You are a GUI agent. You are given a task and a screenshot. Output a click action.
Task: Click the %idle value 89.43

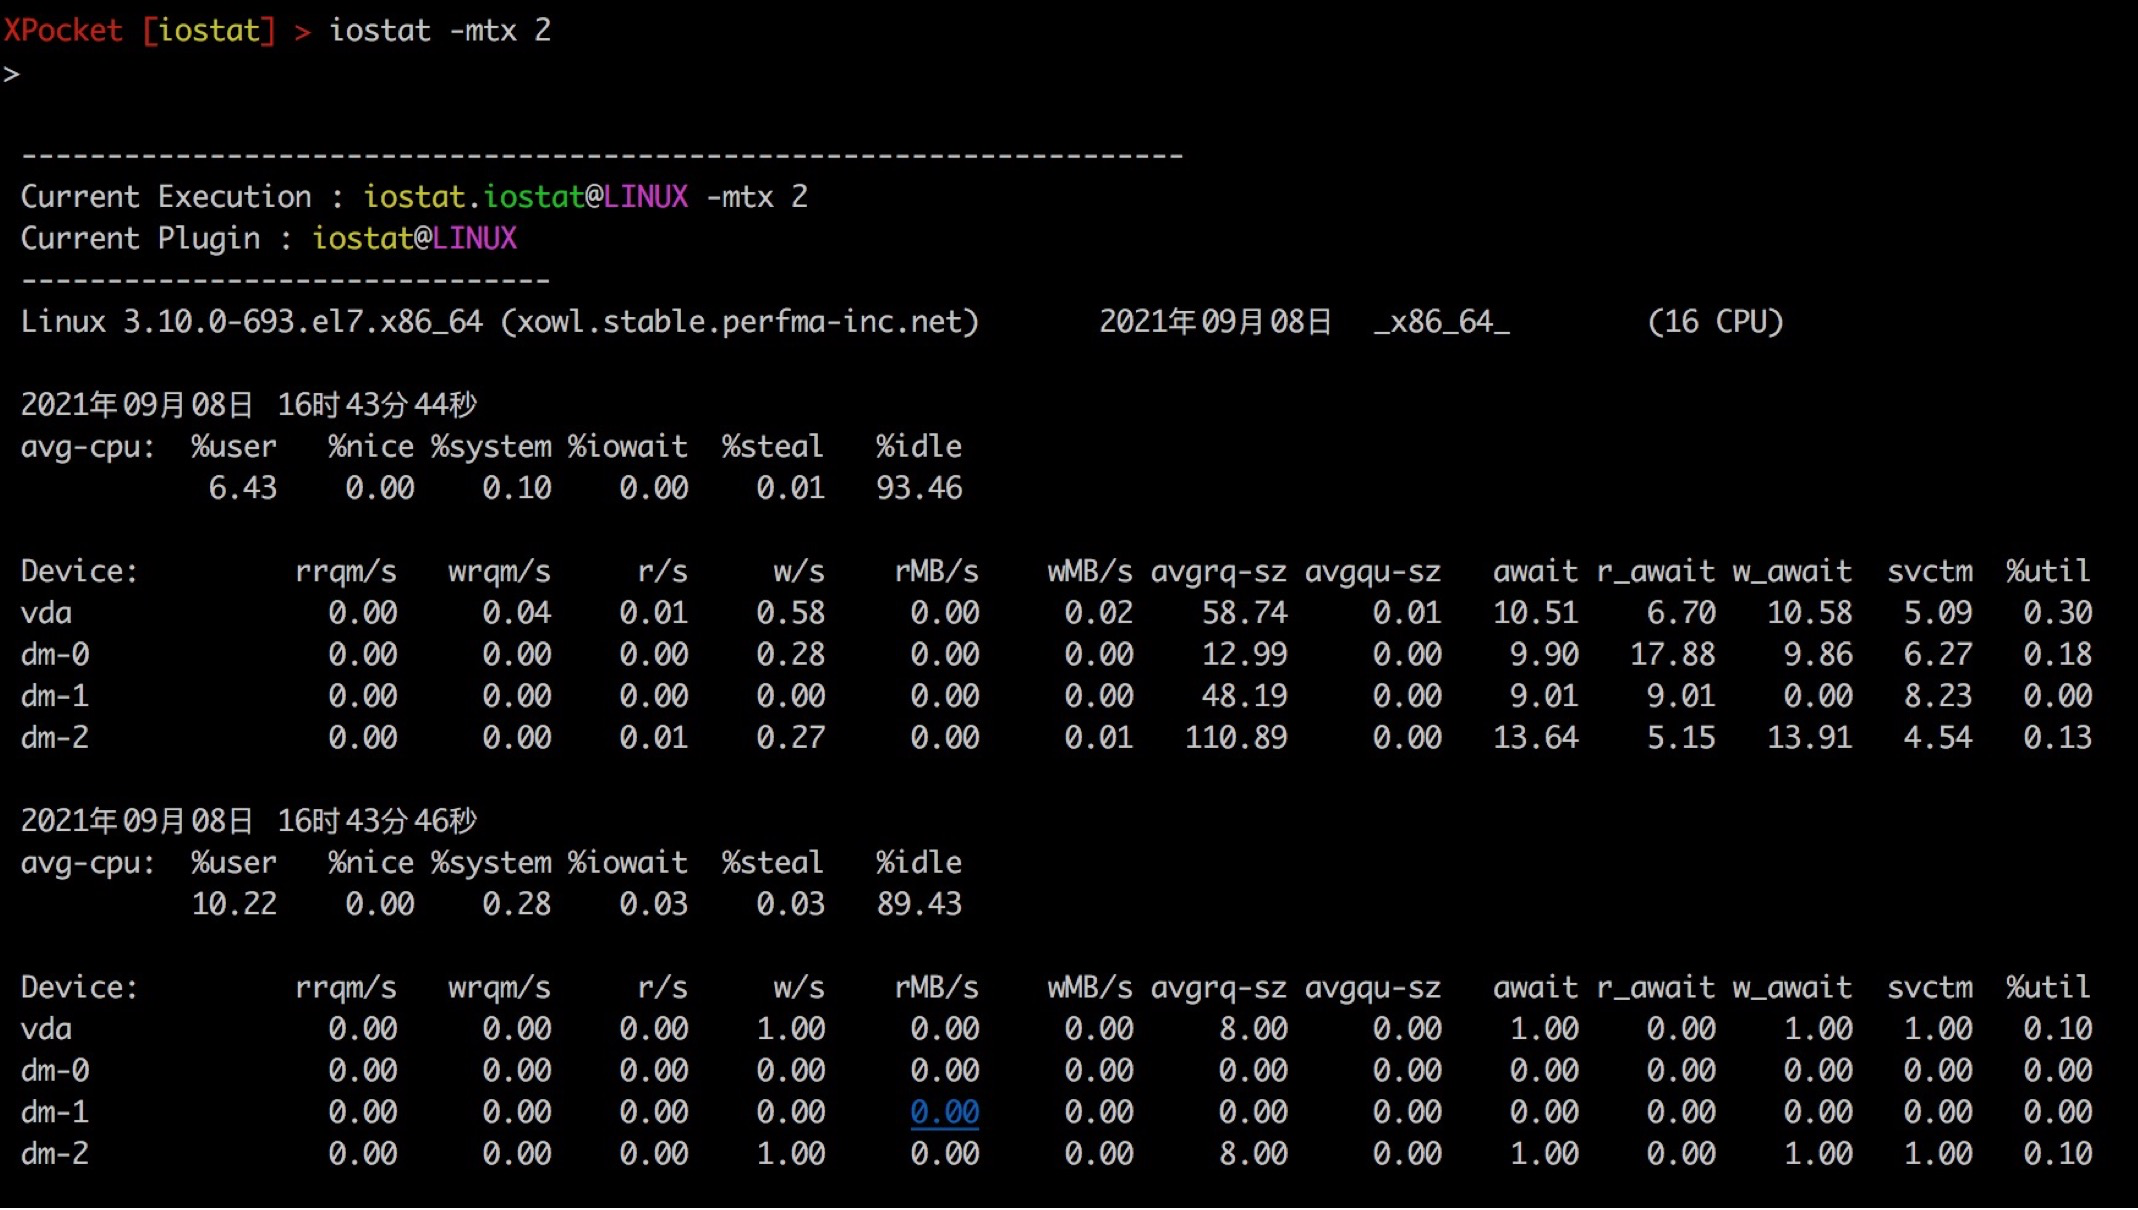tap(919, 904)
